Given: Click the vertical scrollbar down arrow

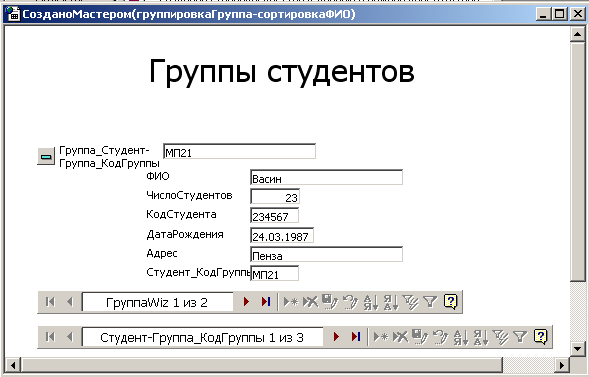Looking at the screenshot, I should point(577,348).
